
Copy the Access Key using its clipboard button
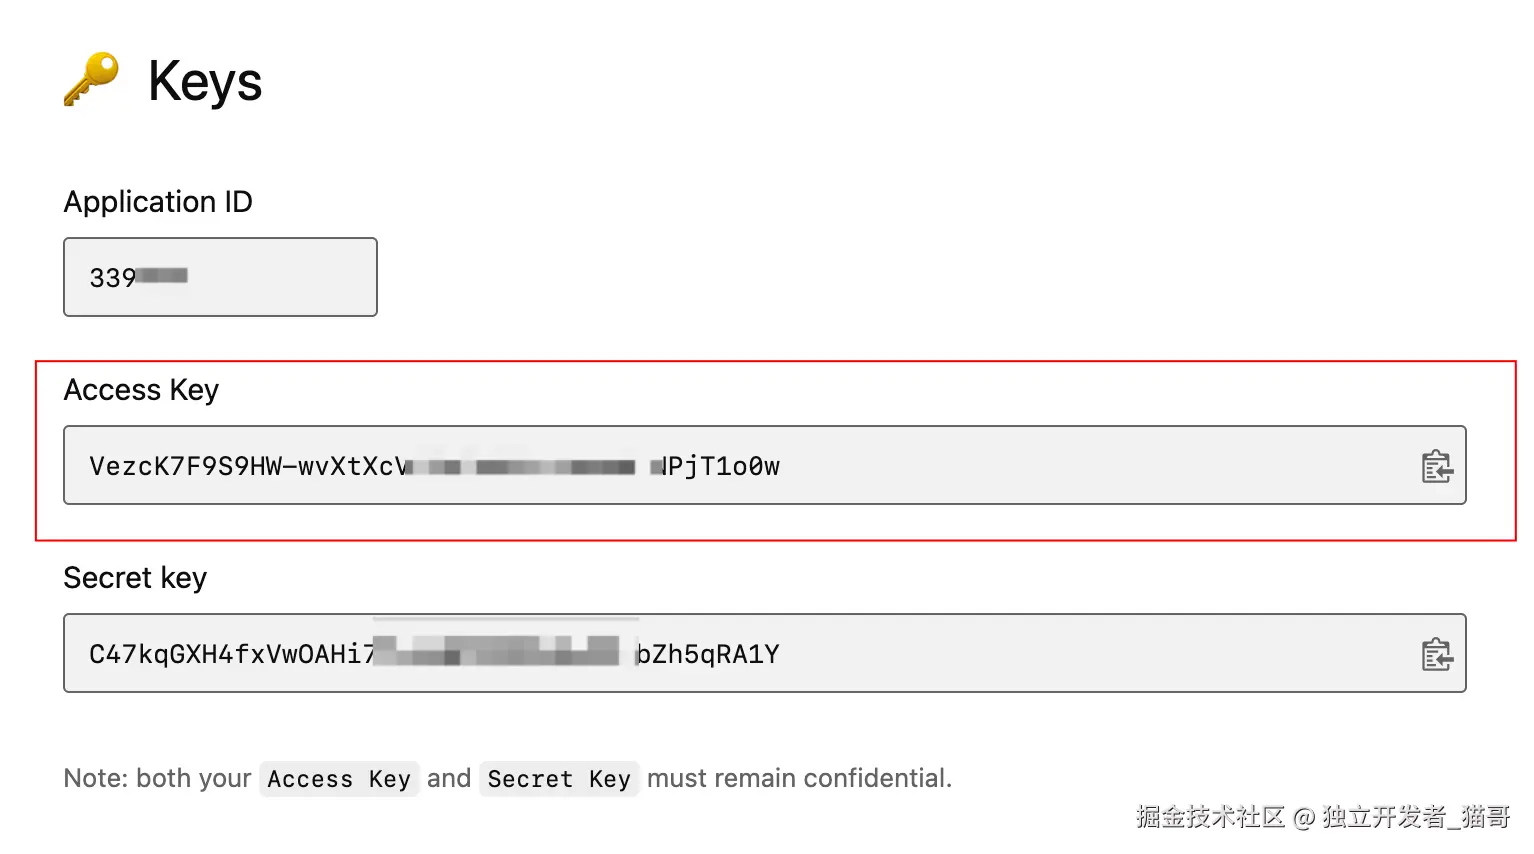1437,465
